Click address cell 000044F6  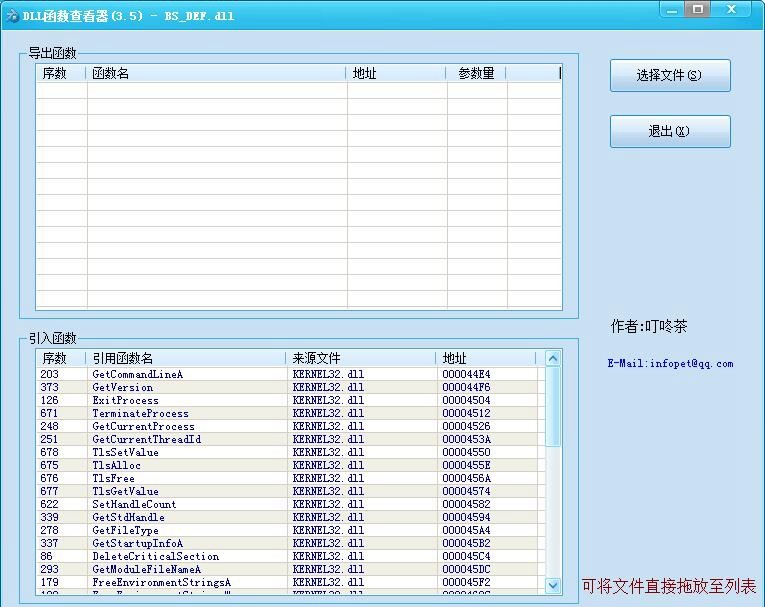pos(466,387)
